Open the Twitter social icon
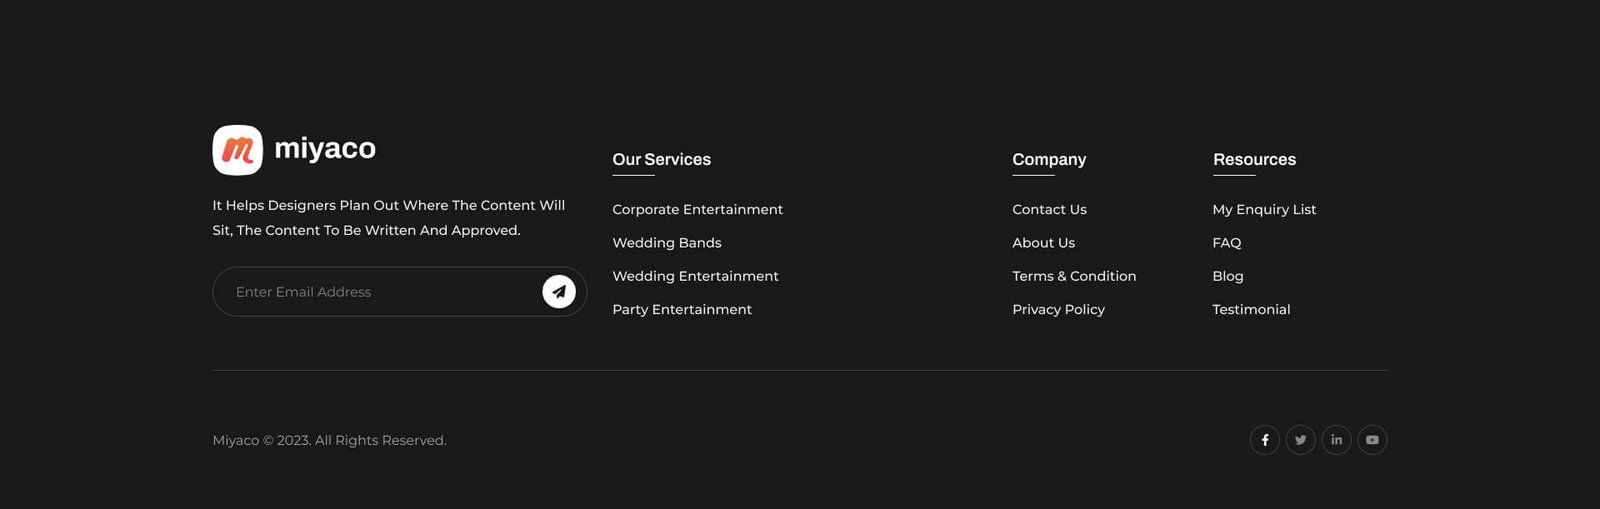1600x509 pixels. (x=1300, y=440)
